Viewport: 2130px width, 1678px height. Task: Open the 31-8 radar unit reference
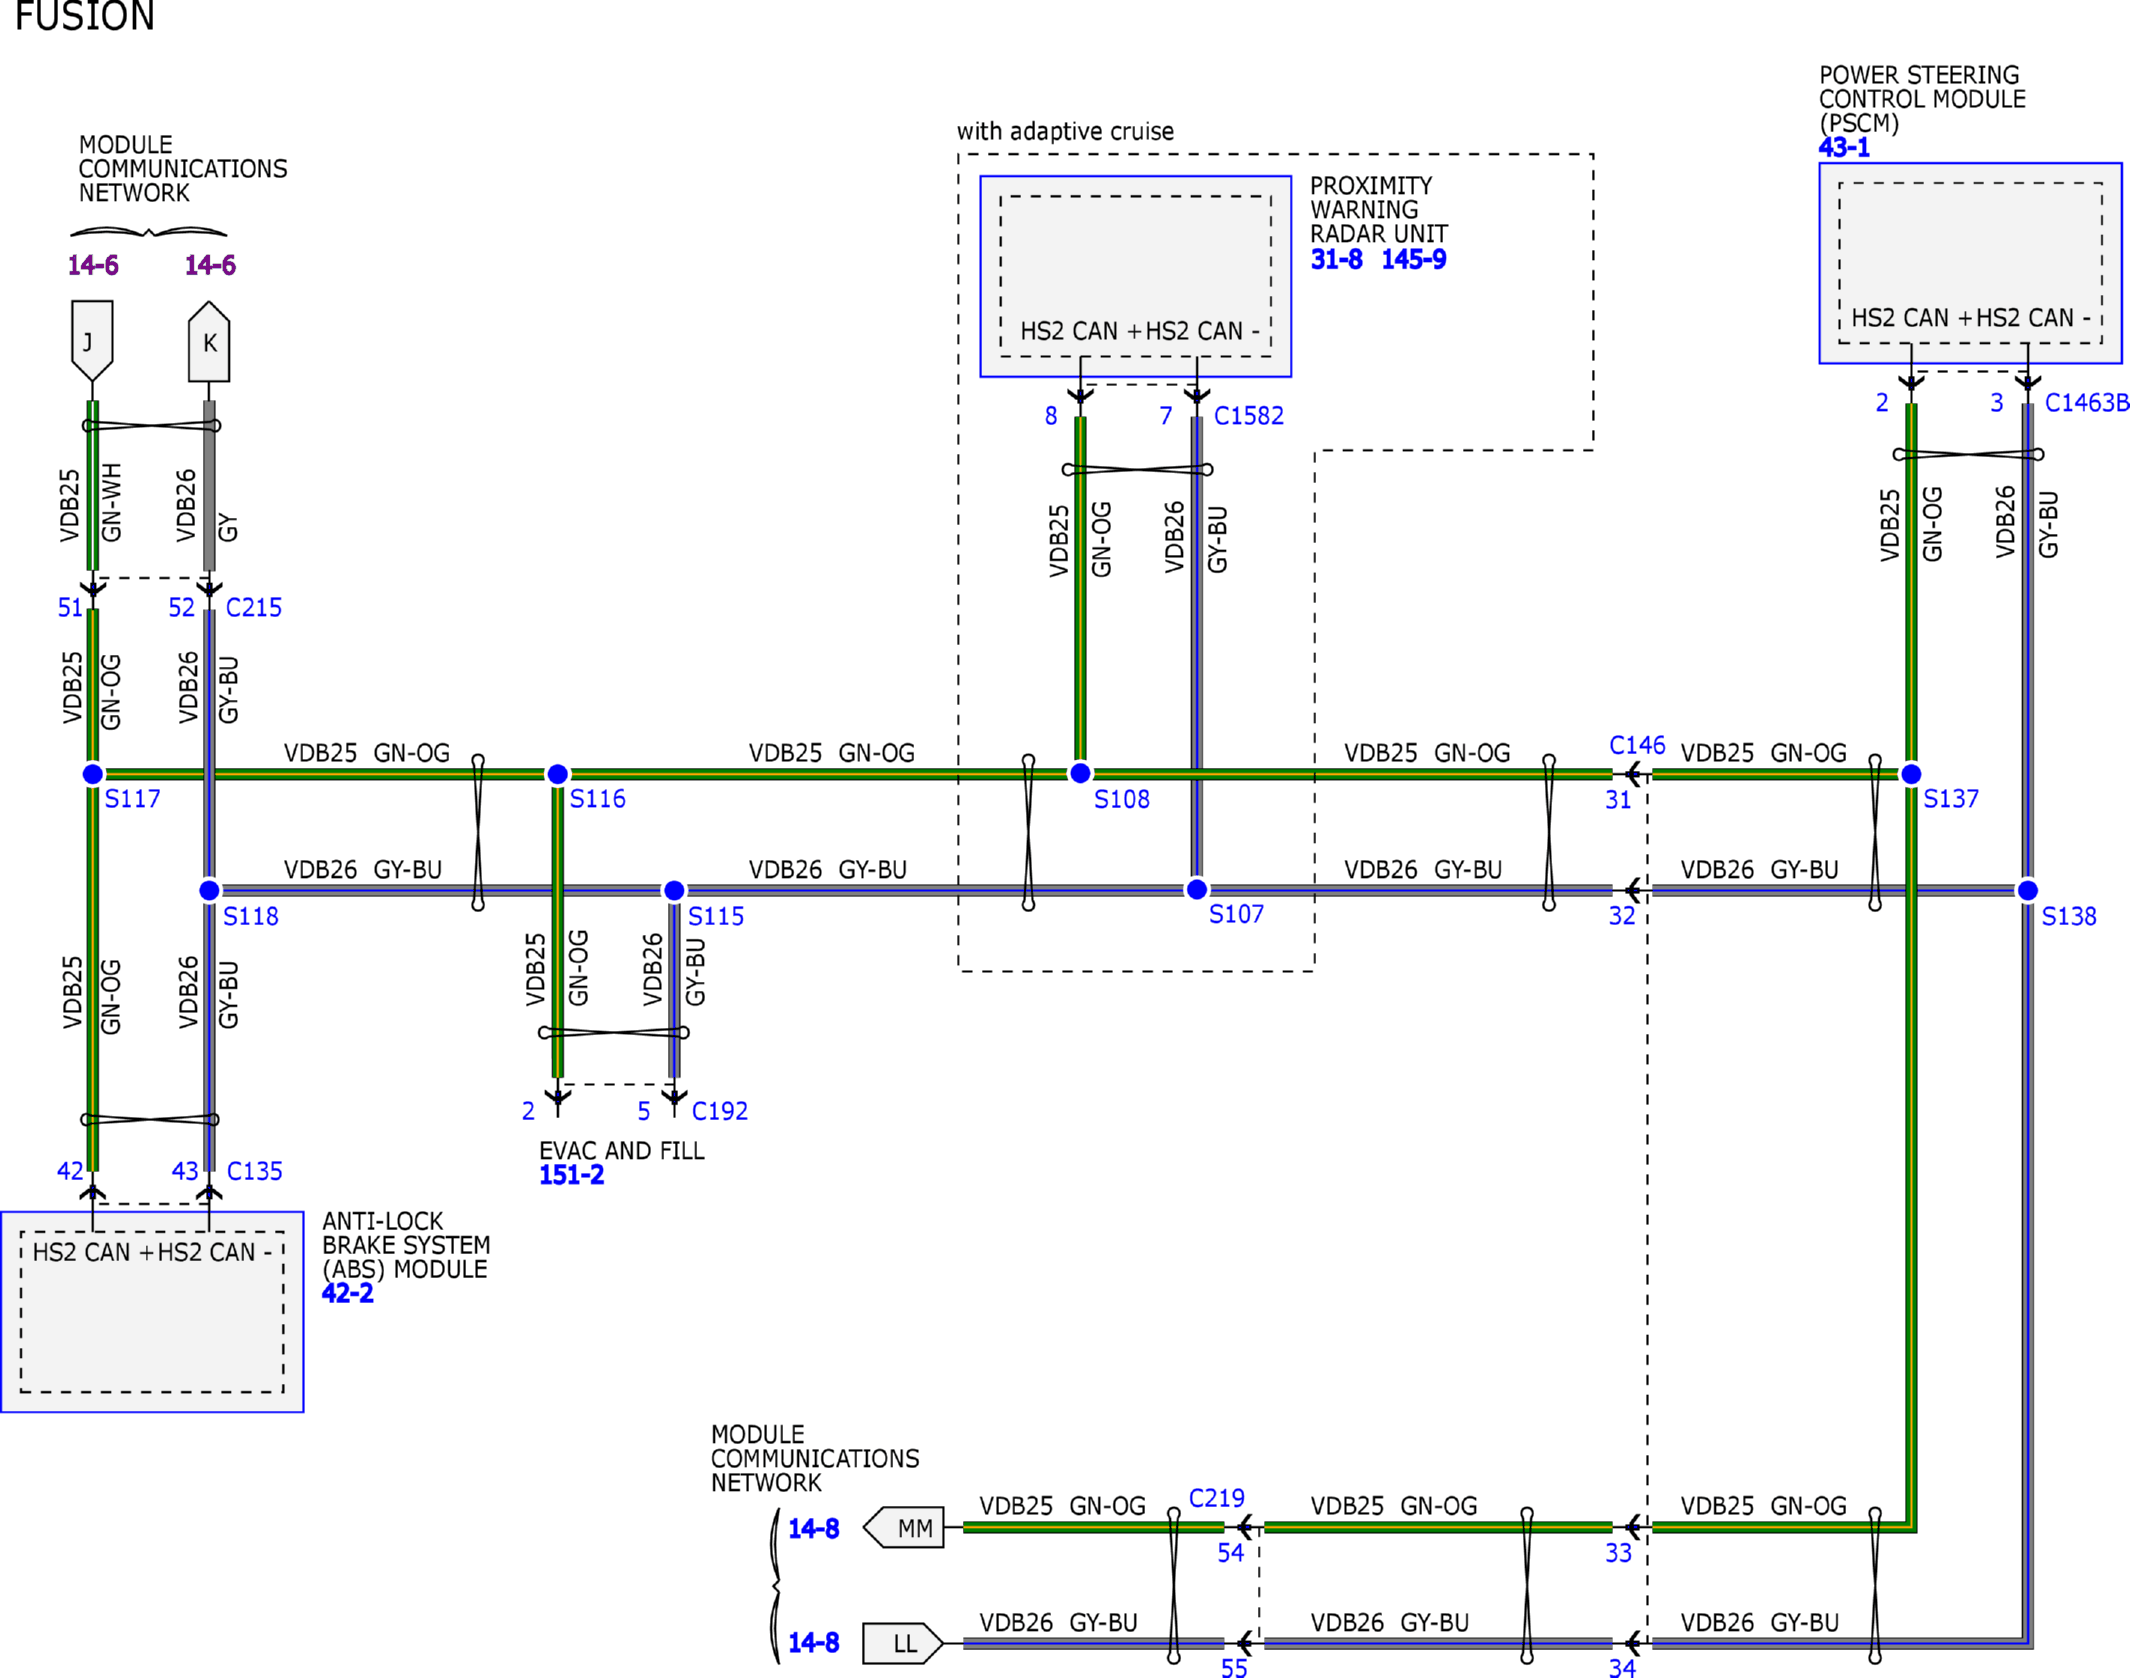[1336, 260]
